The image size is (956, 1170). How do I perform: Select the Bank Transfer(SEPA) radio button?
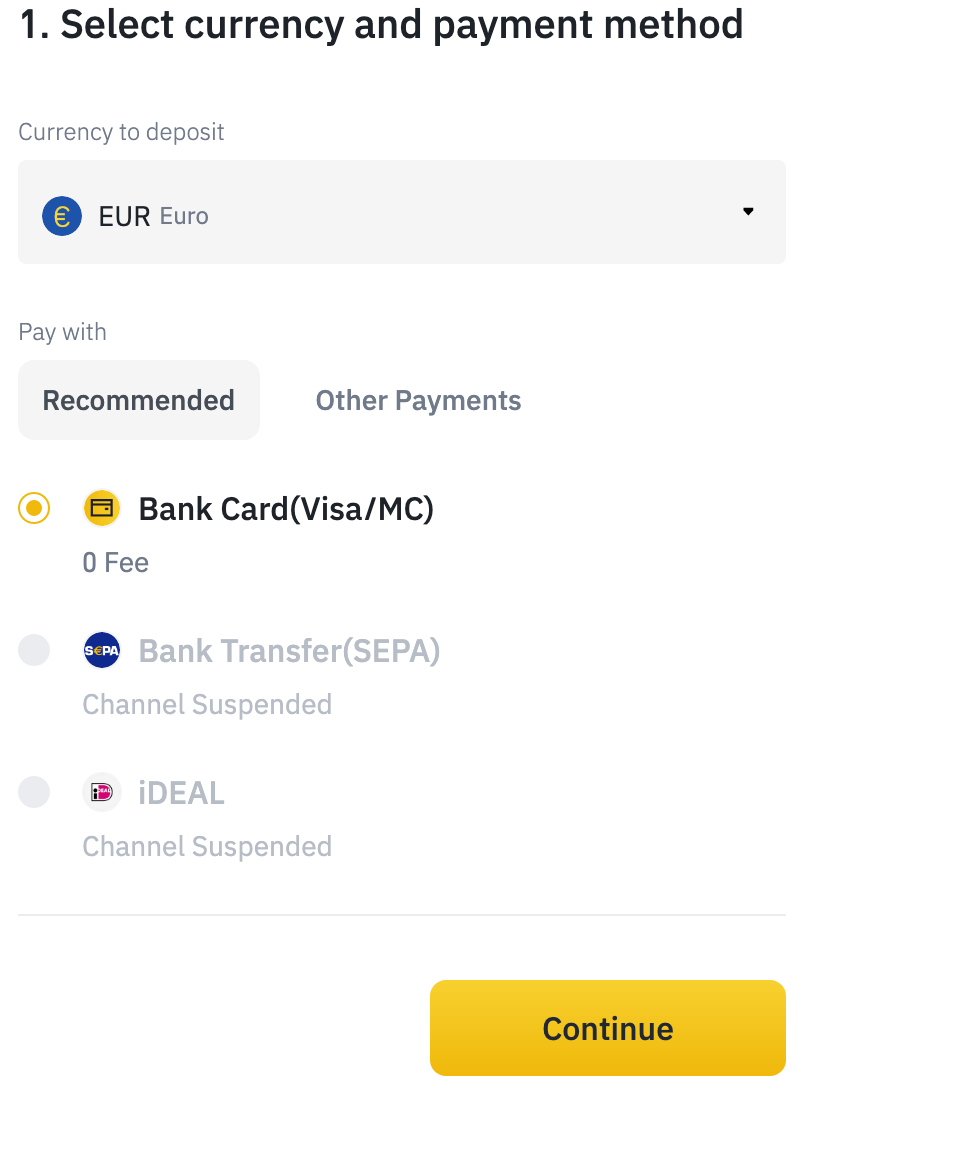[x=34, y=651]
